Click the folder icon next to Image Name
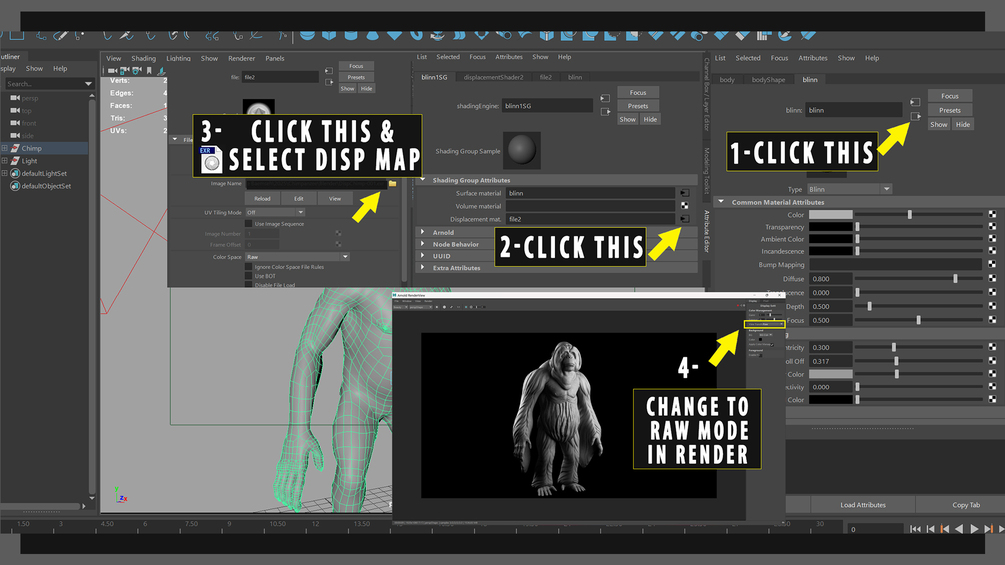Screen dimensions: 1005x565 click(392, 184)
